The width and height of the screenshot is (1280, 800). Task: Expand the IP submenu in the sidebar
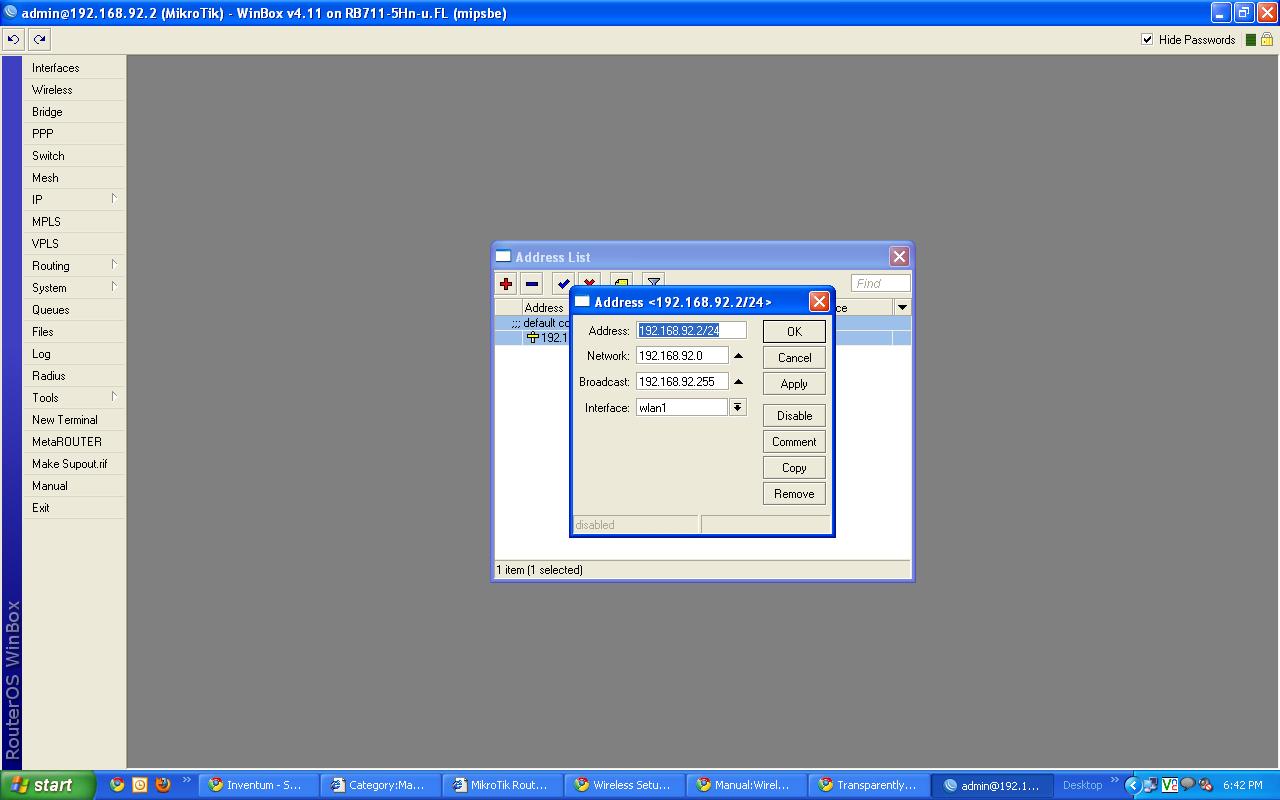114,199
